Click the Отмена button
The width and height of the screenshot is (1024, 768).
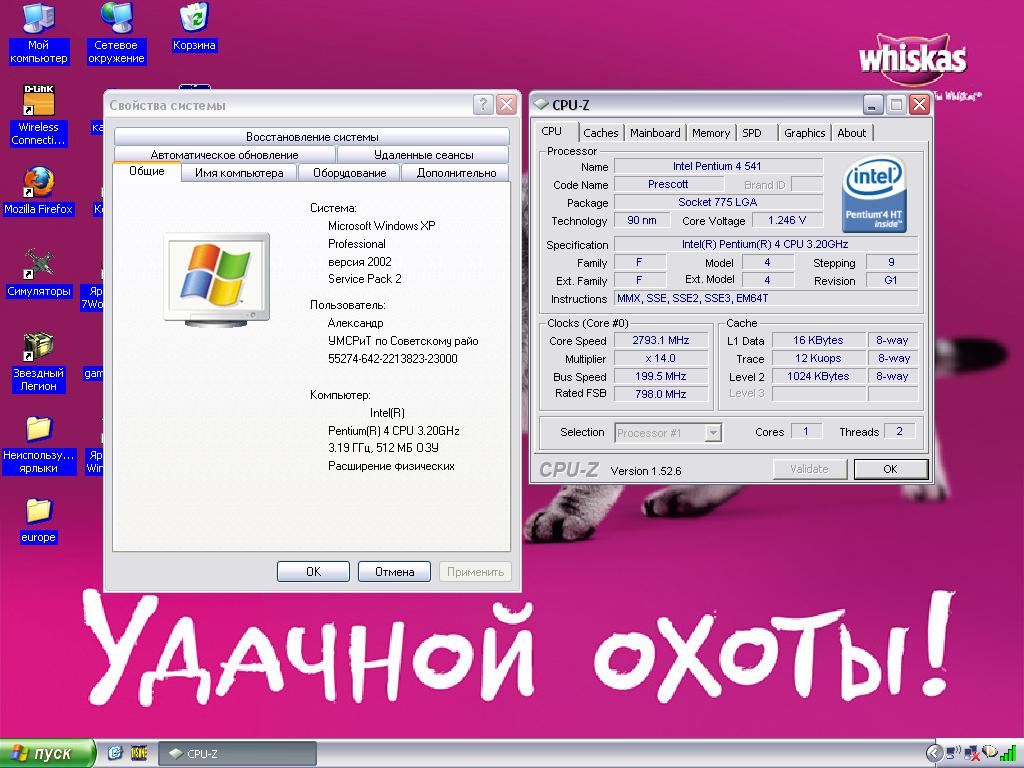pos(394,571)
